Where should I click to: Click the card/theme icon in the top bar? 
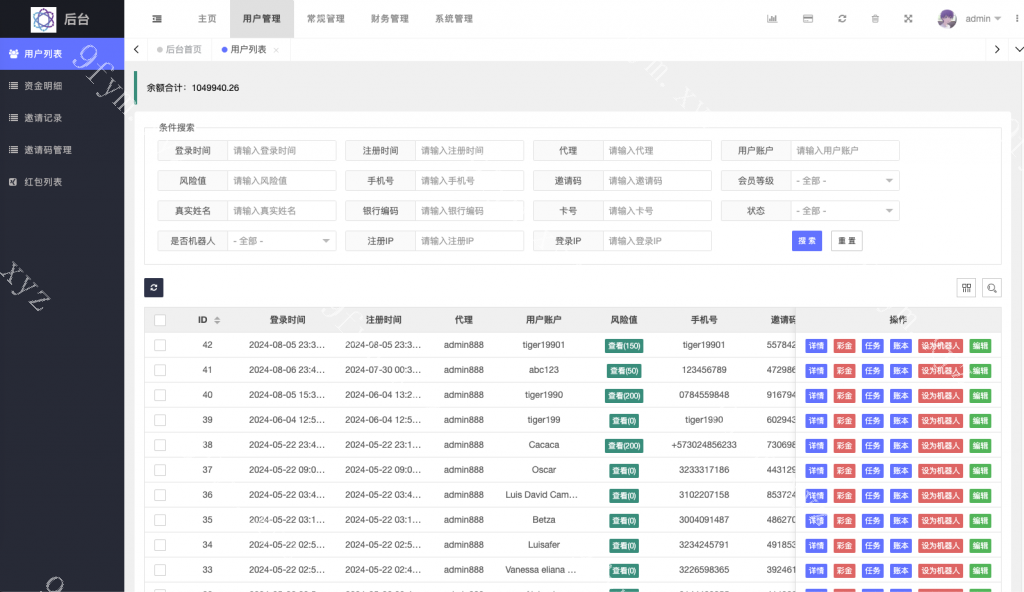click(x=808, y=19)
